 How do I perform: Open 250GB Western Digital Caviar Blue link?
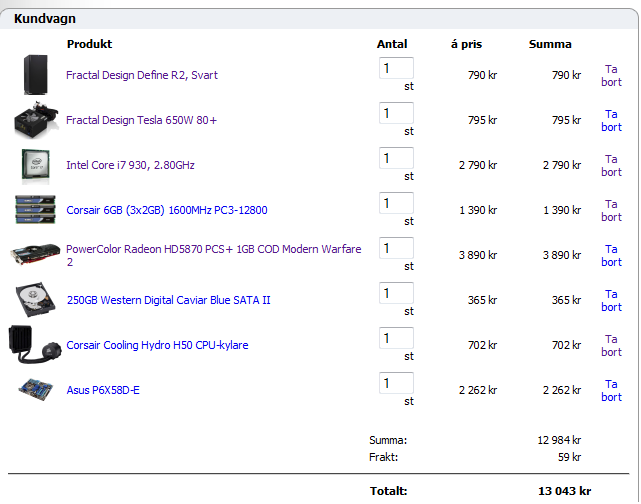point(168,300)
